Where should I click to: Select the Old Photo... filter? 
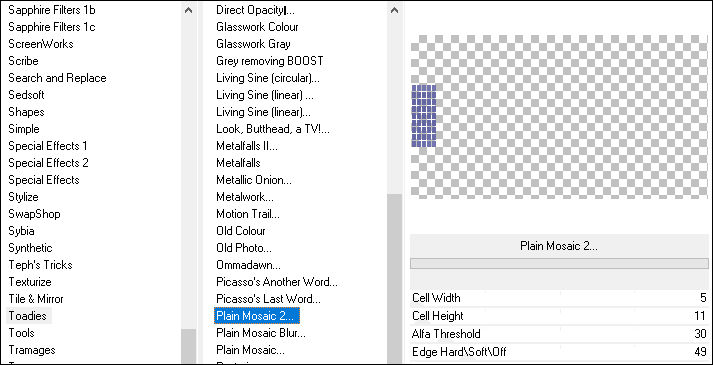(244, 248)
